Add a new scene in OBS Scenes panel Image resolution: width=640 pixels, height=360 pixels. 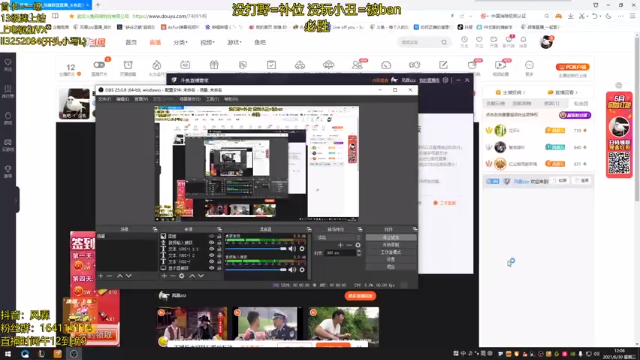100,276
